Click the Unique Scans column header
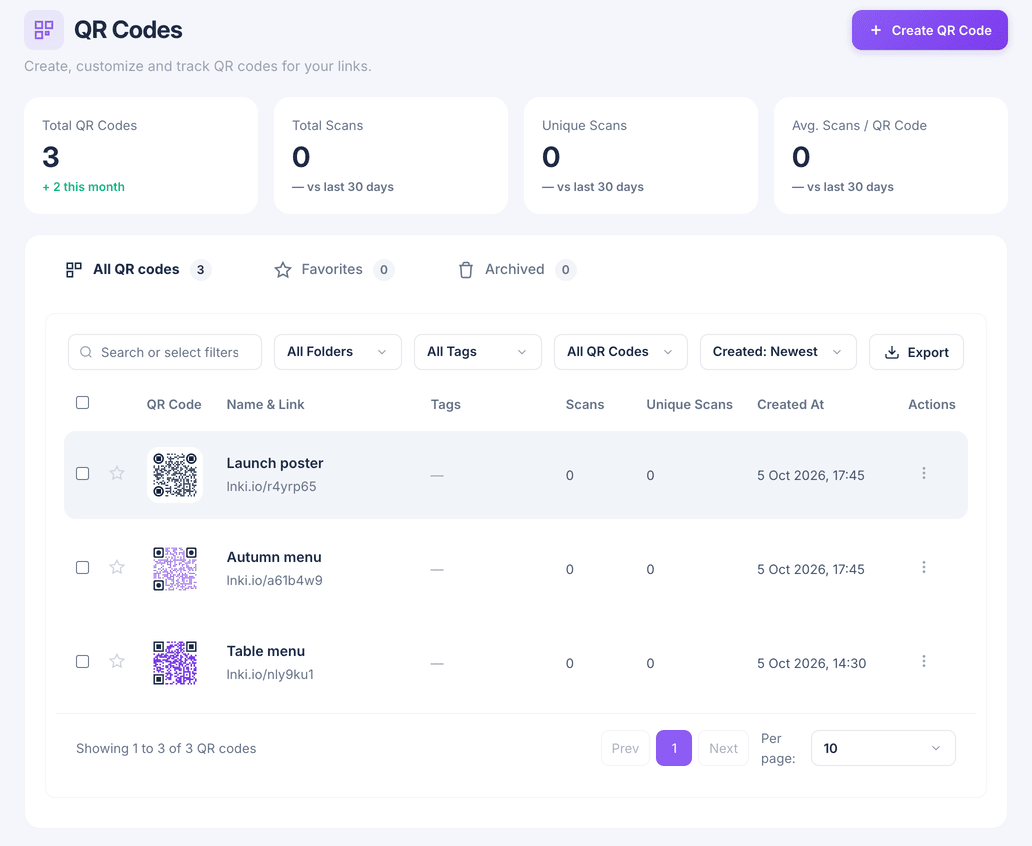This screenshot has height=846, width=1032. 689,405
